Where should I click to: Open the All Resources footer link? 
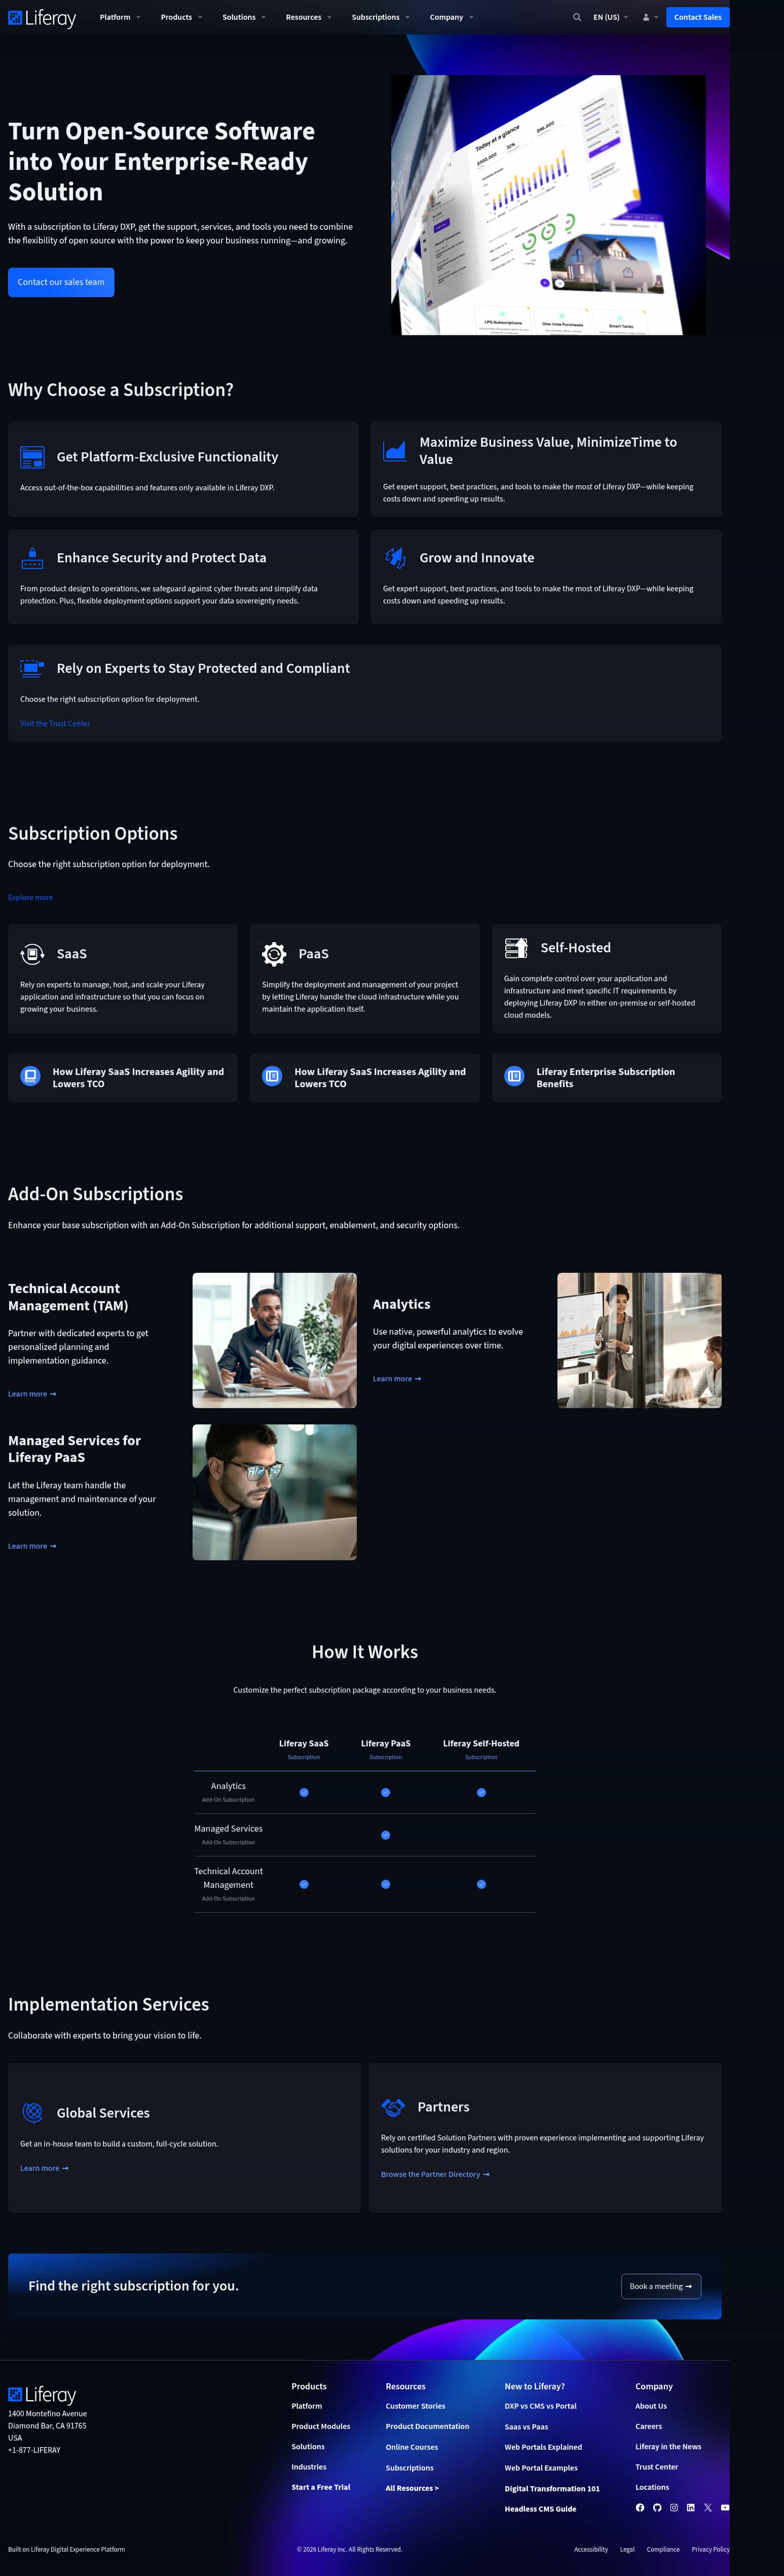pos(412,2488)
